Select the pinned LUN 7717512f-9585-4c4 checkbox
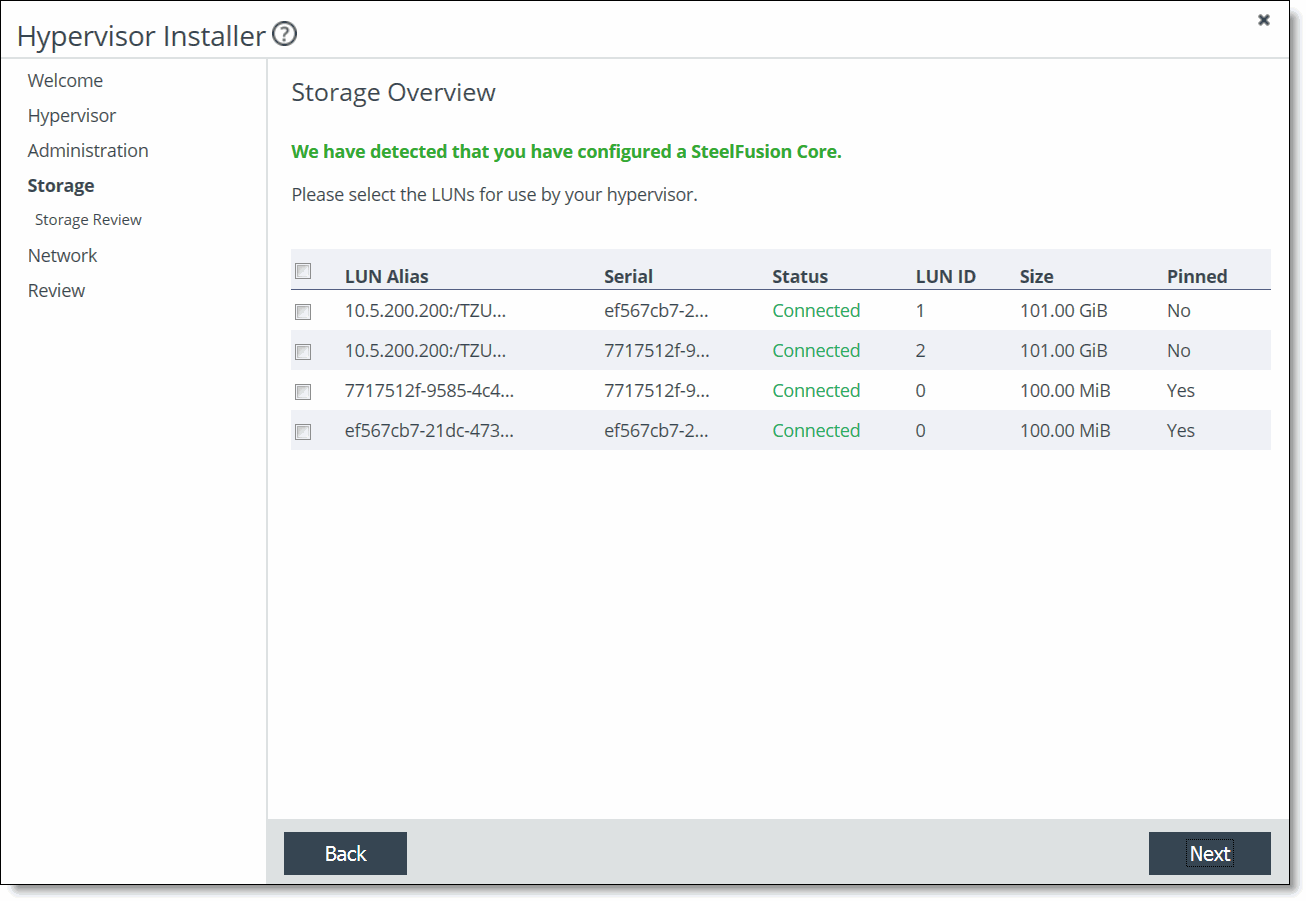Viewport: 1306px width, 901px height. pyautogui.click(x=303, y=391)
